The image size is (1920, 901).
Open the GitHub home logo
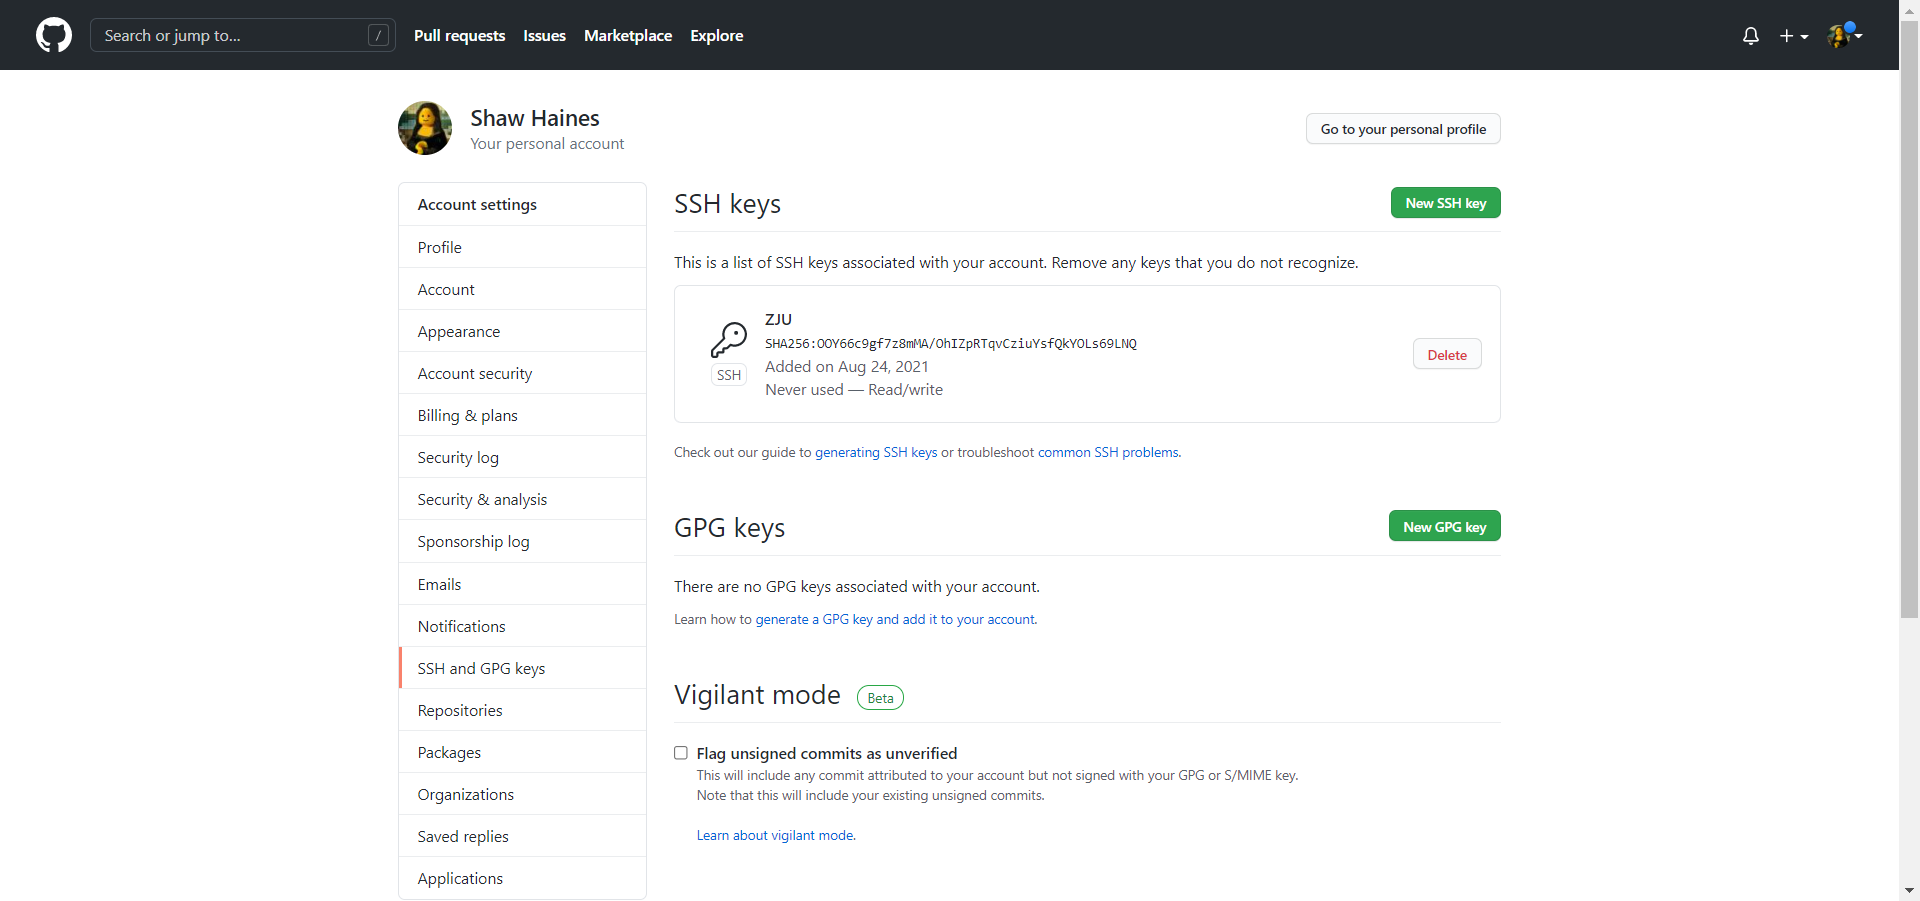54,35
